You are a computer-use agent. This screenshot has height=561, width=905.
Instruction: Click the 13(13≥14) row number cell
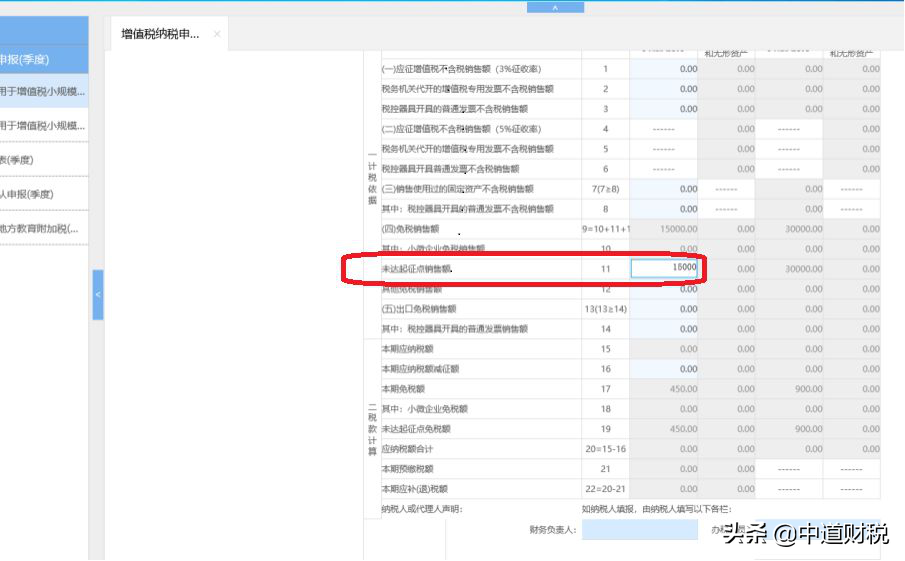[x=605, y=309]
